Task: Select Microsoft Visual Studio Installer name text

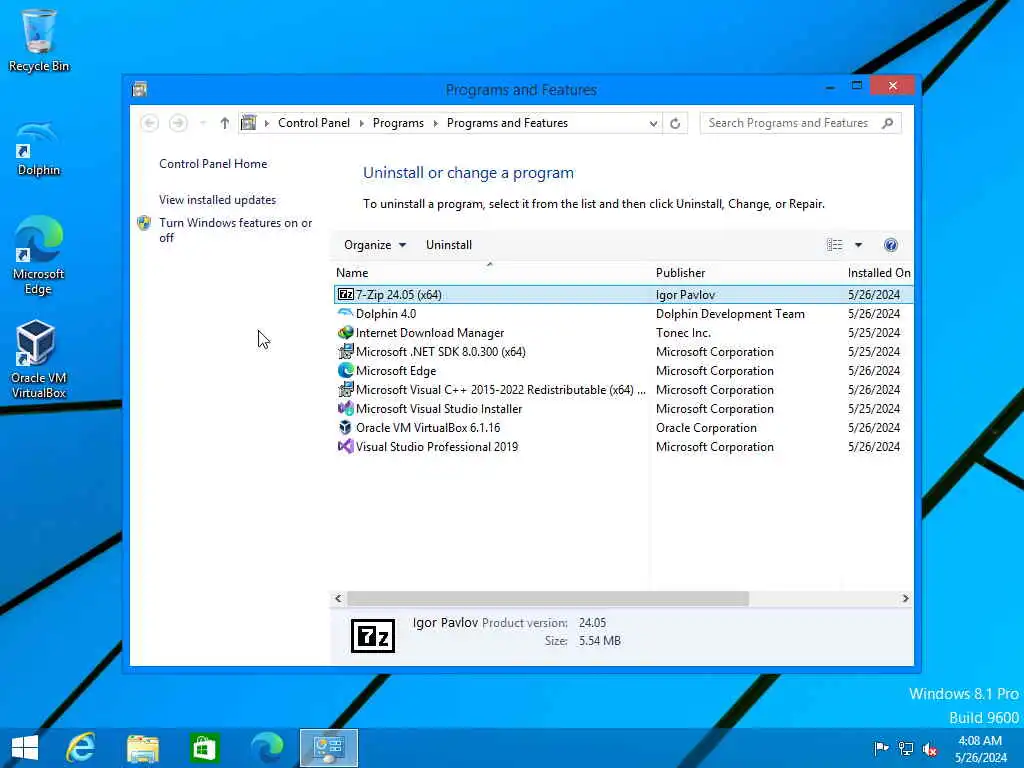Action: point(439,409)
